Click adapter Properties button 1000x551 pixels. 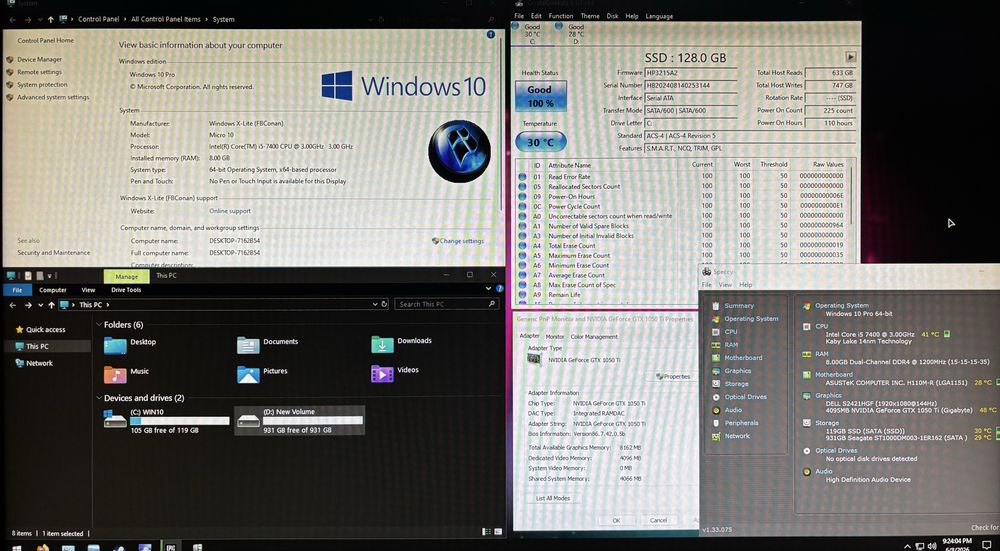coord(673,376)
